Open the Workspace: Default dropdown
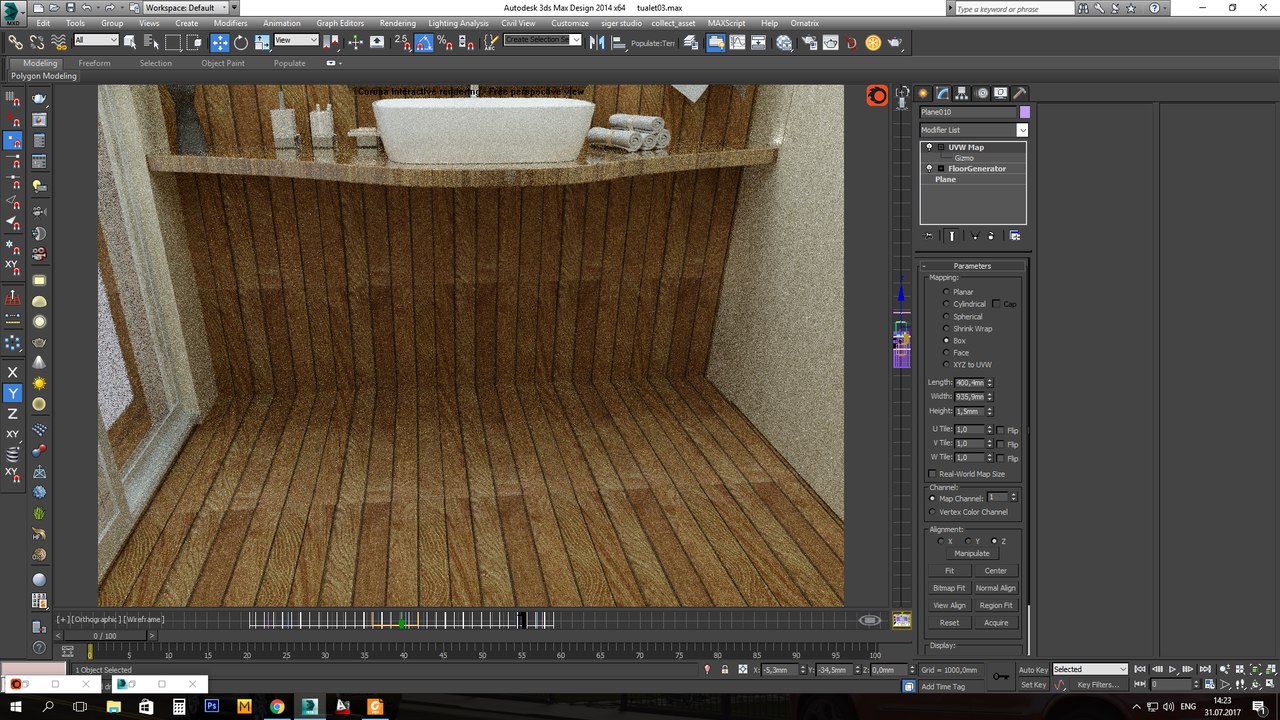Screen dimensions: 1280x720 point(184,8)
